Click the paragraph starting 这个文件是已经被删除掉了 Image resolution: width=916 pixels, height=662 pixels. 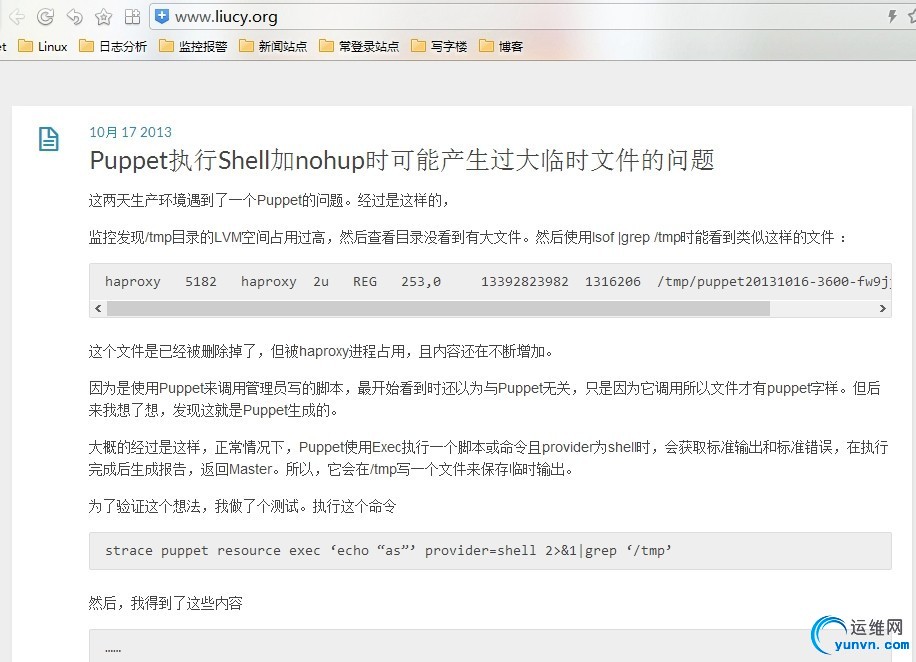(x=321, y=351)
